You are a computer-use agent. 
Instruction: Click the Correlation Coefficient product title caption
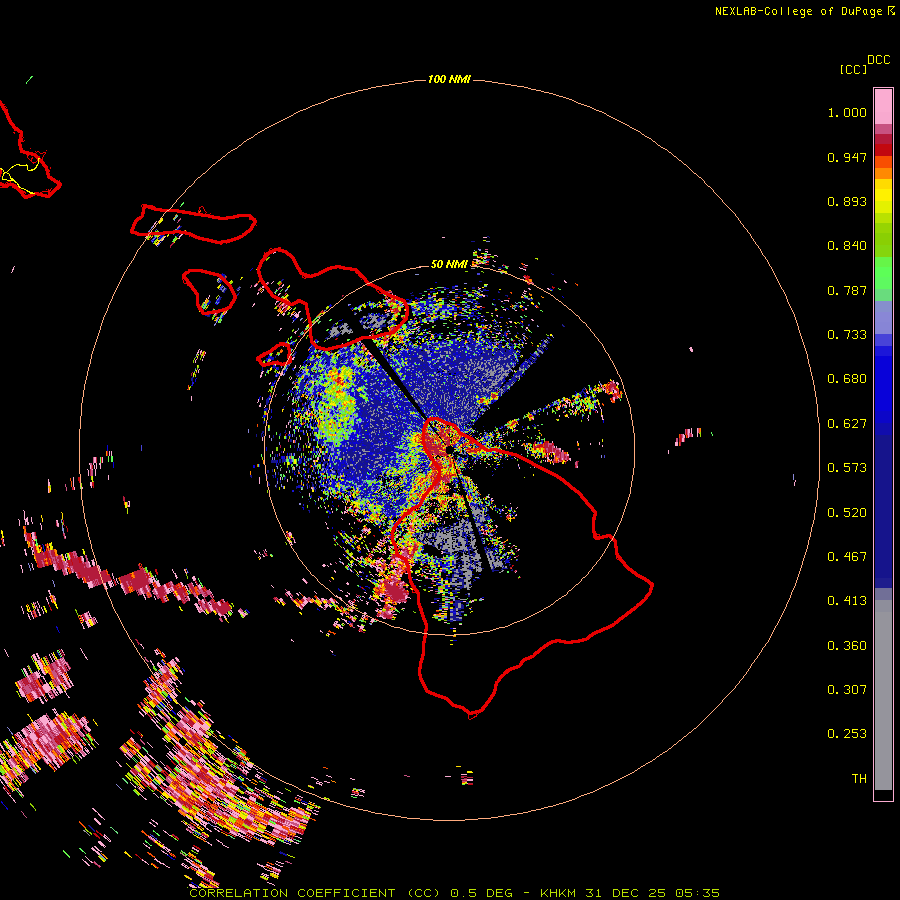click(x=454, y=893)
